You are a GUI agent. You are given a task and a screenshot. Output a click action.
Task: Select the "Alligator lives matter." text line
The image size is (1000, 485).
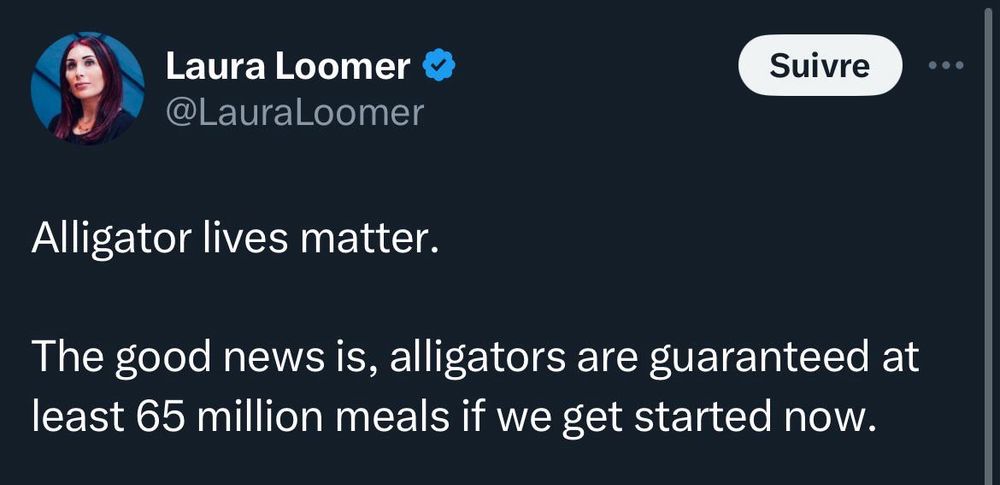[x=235, y=241]
